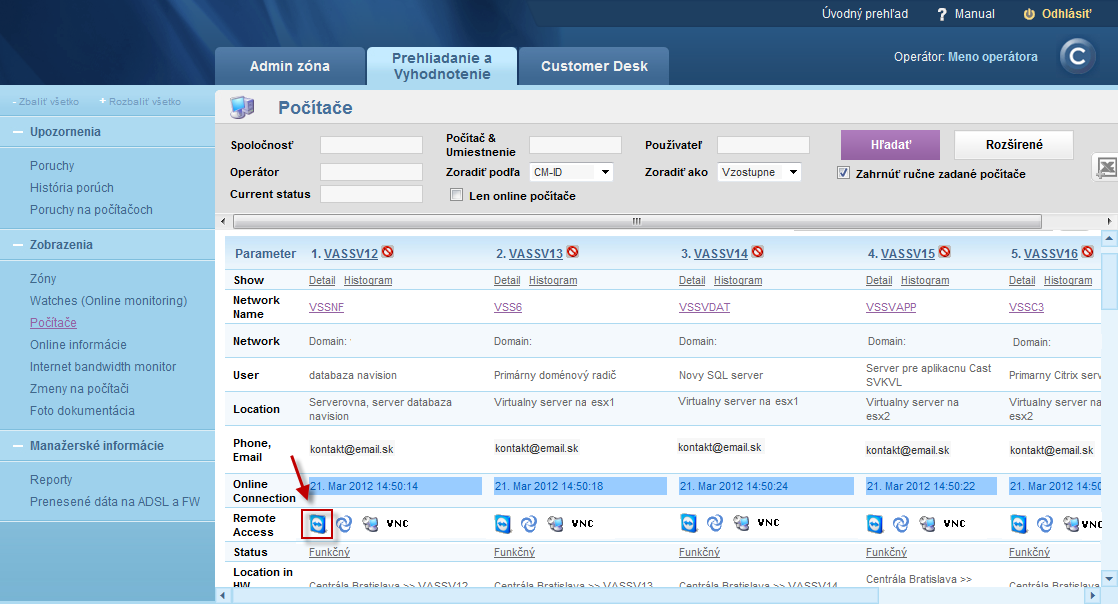The height and width of the screenshot is (604, 1118).
Task: Click the blue swirl remote icon for VASSV14
Action: coord(714,523)
